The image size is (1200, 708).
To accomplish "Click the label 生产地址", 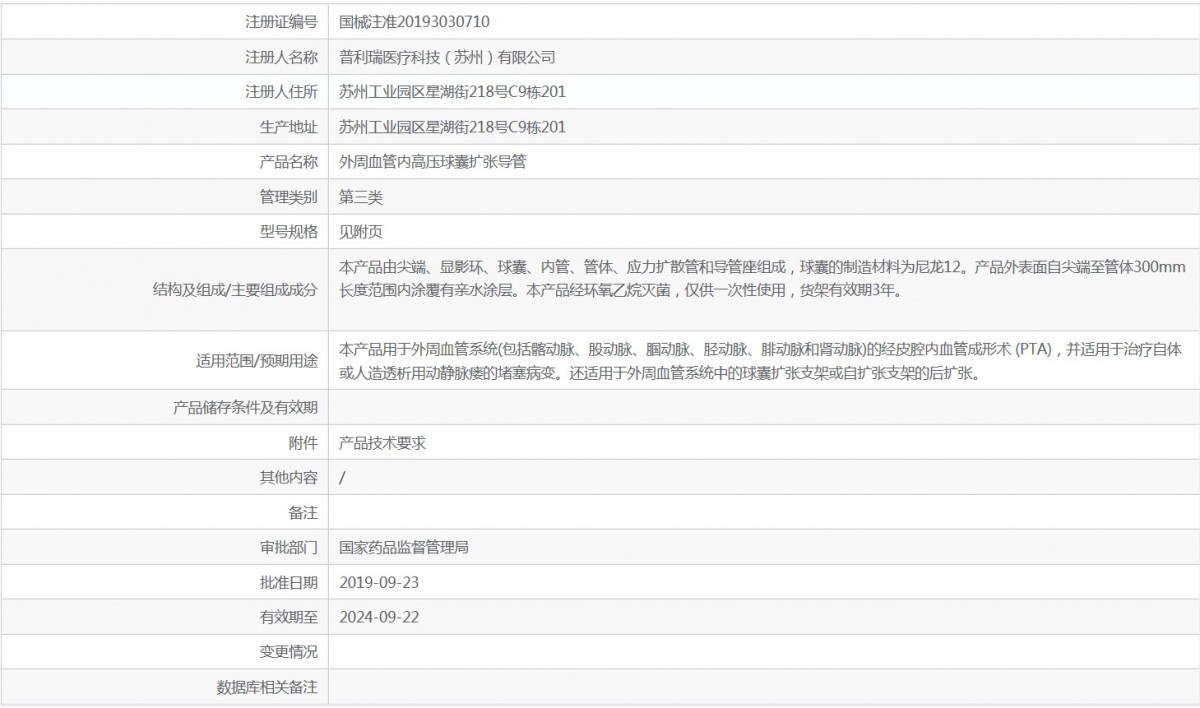I will pyautogui.click(x=288, y=127).
